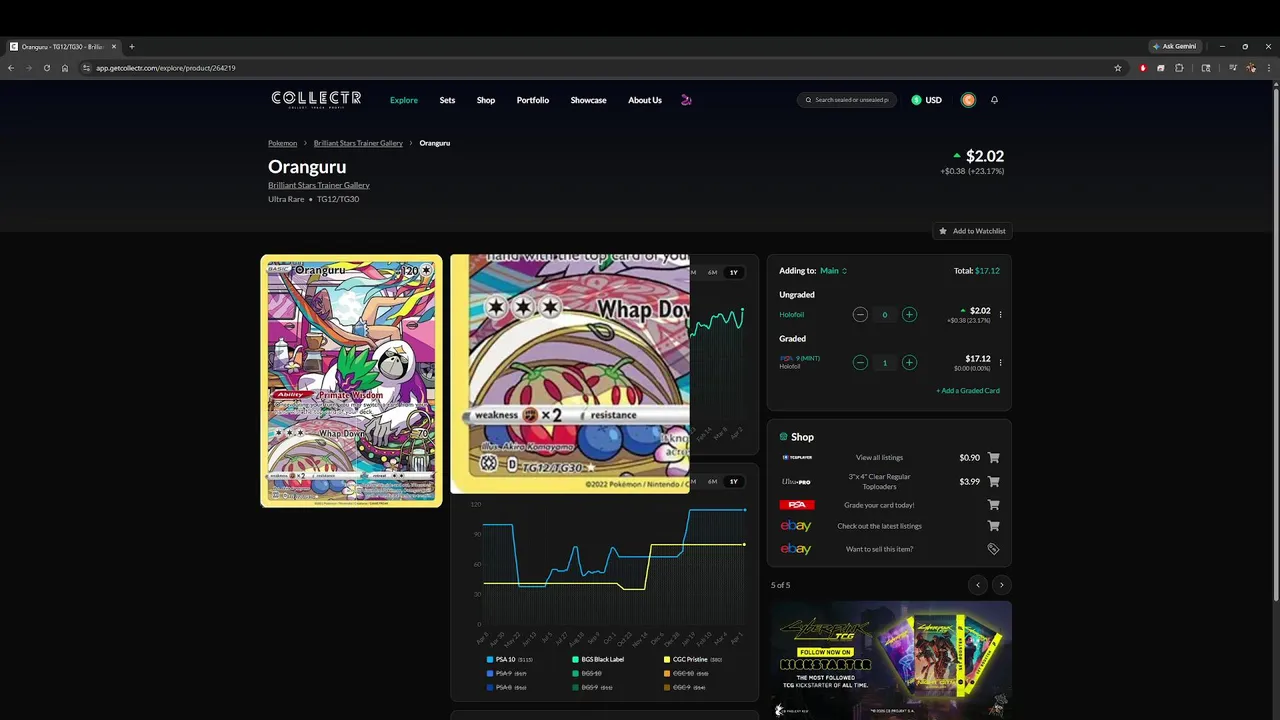Click View all listings on TCGplayer
Viewport: 1280px width, 720px height.
[880, 458]
